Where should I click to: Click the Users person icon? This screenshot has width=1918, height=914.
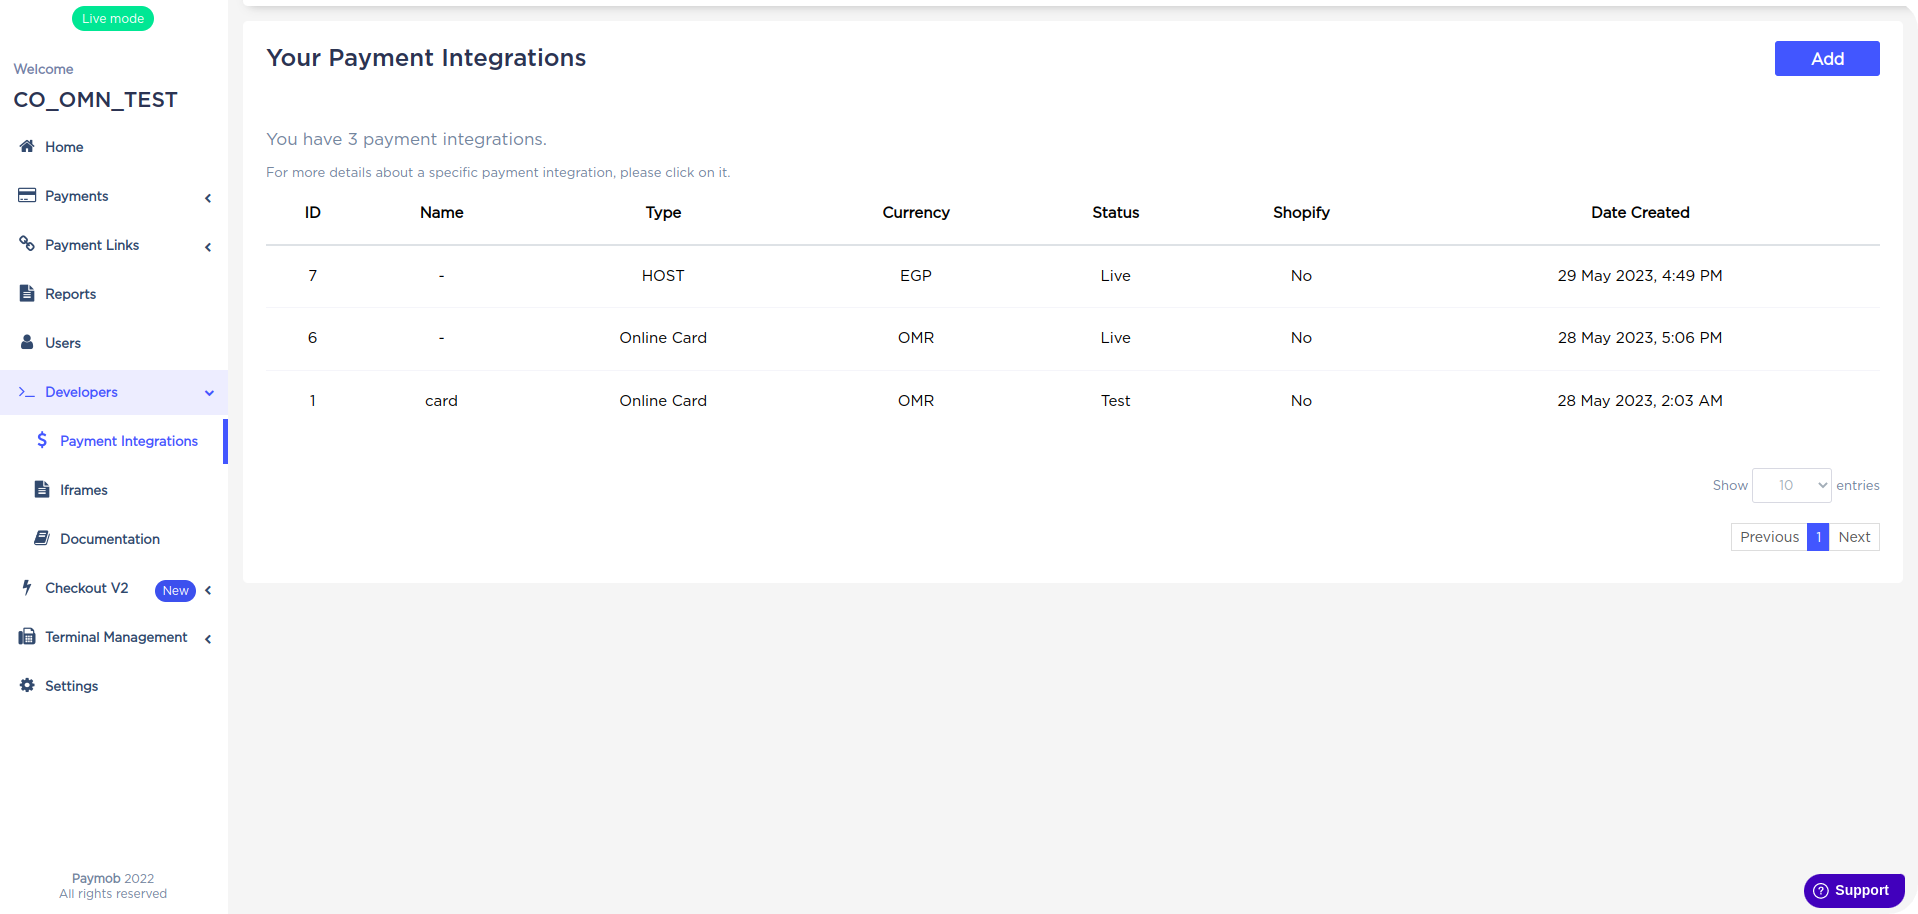click(25, 342)
